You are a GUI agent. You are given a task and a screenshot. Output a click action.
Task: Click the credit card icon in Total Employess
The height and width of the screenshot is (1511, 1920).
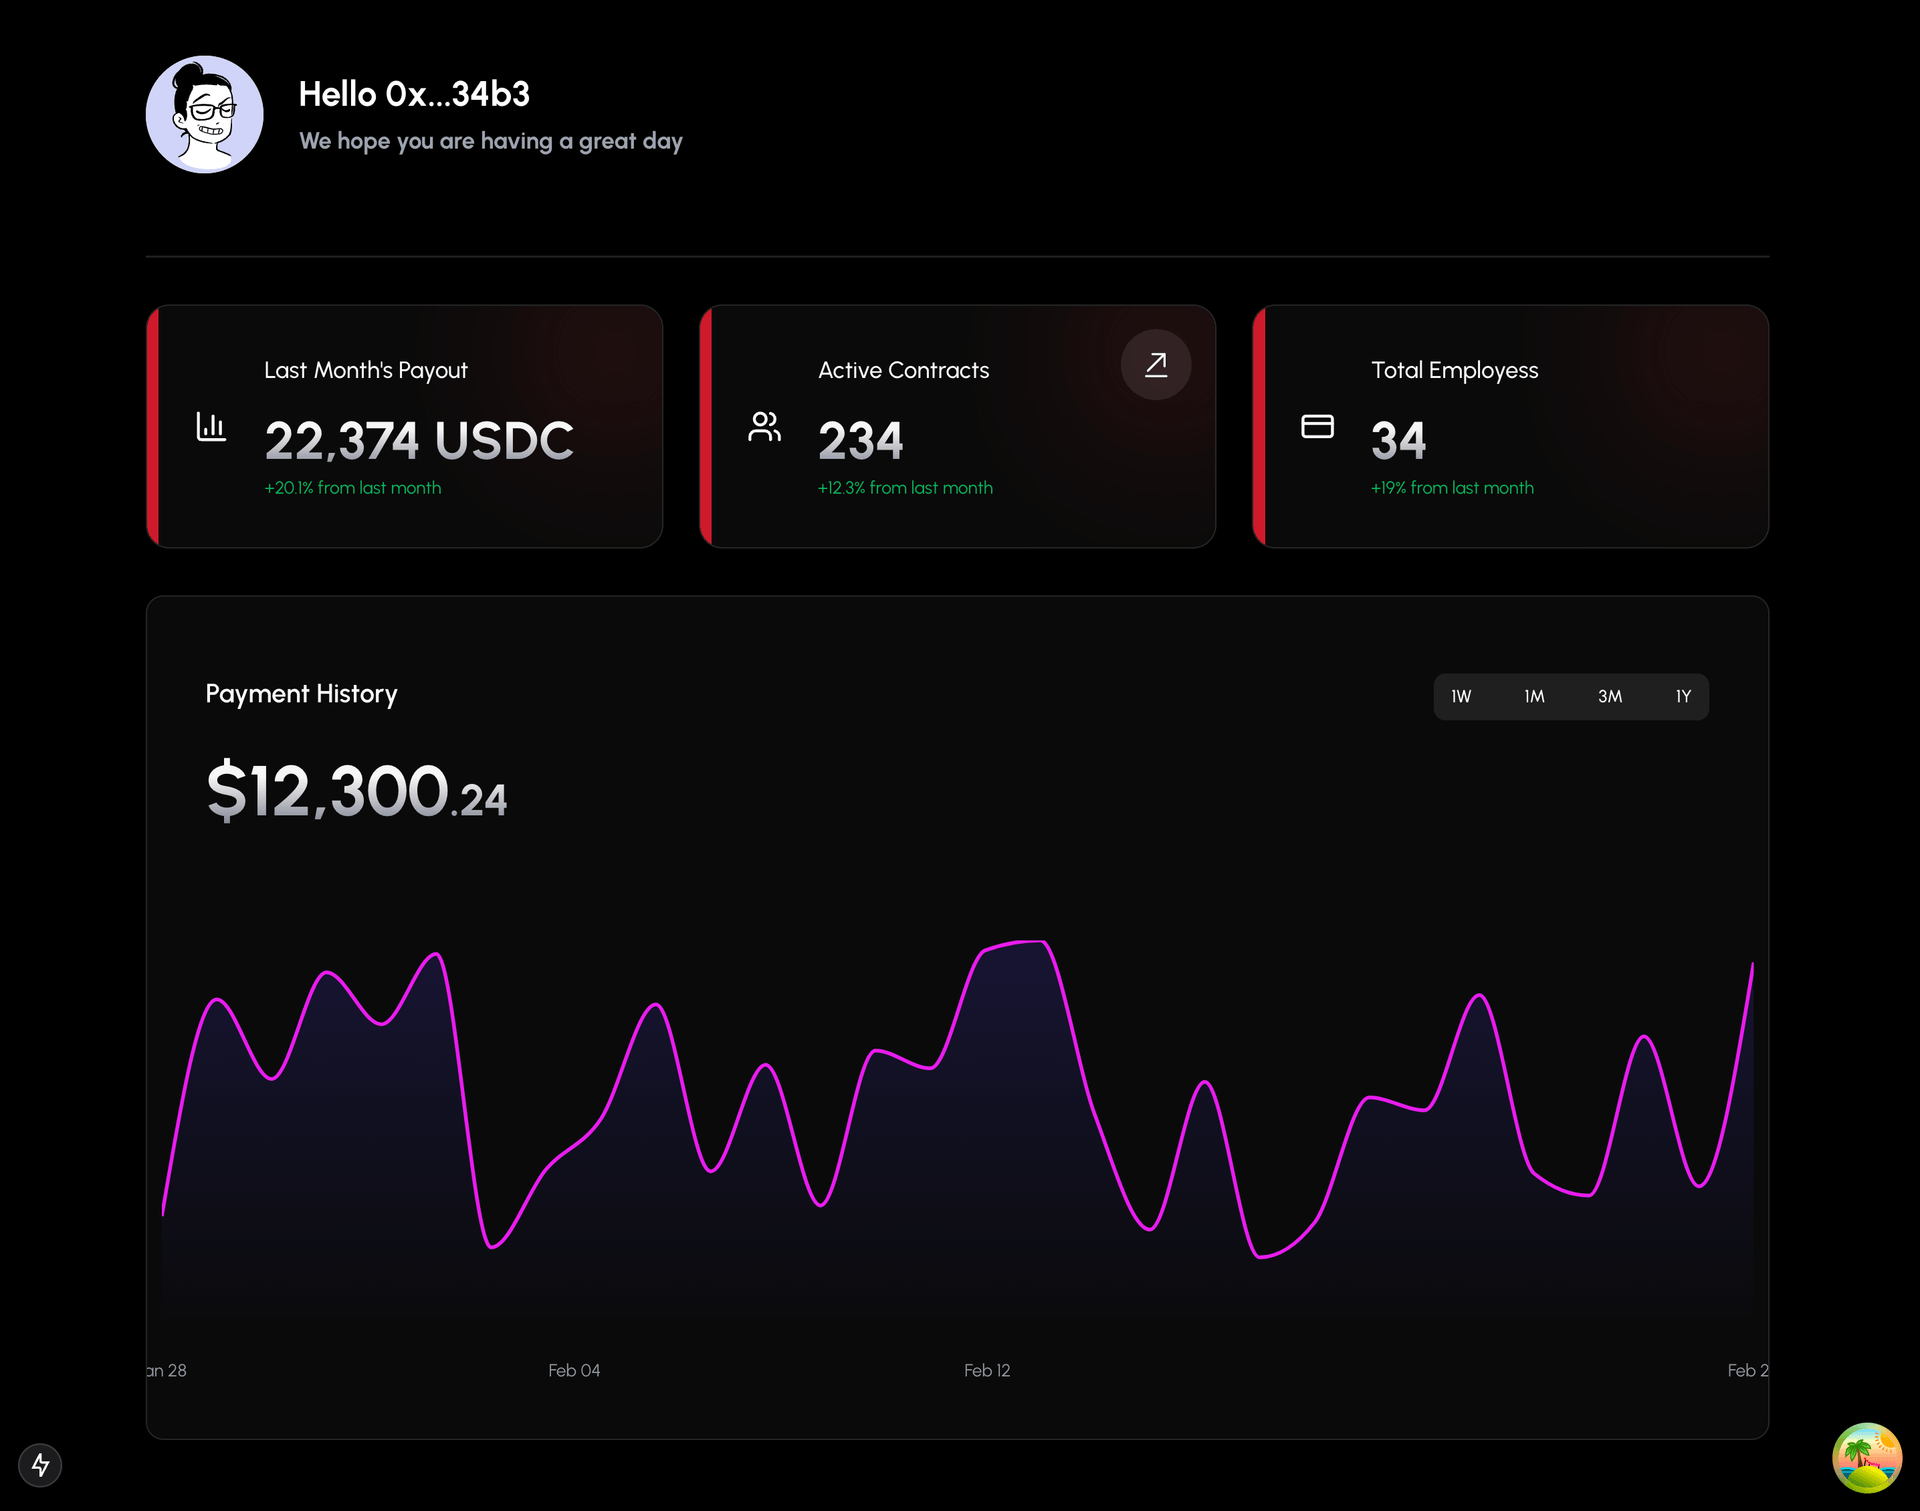pyautogui.click(x=1317, y=426)
